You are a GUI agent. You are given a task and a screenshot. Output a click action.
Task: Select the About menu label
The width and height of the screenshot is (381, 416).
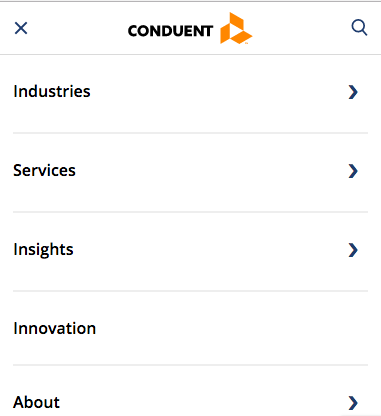(x=36, y=402)
